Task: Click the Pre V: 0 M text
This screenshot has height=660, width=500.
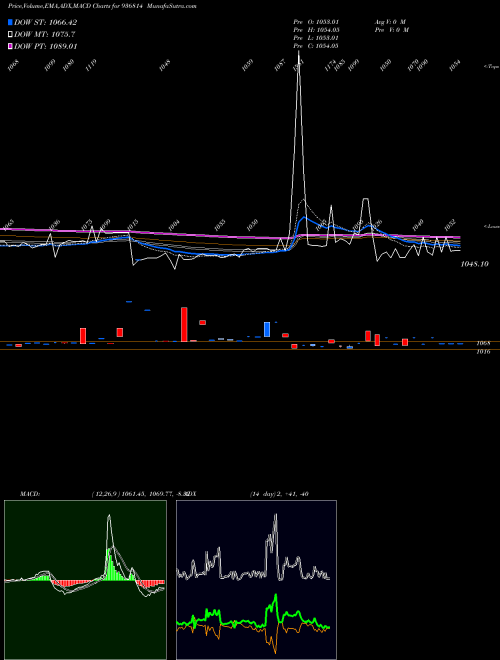Action: [392, 30]
